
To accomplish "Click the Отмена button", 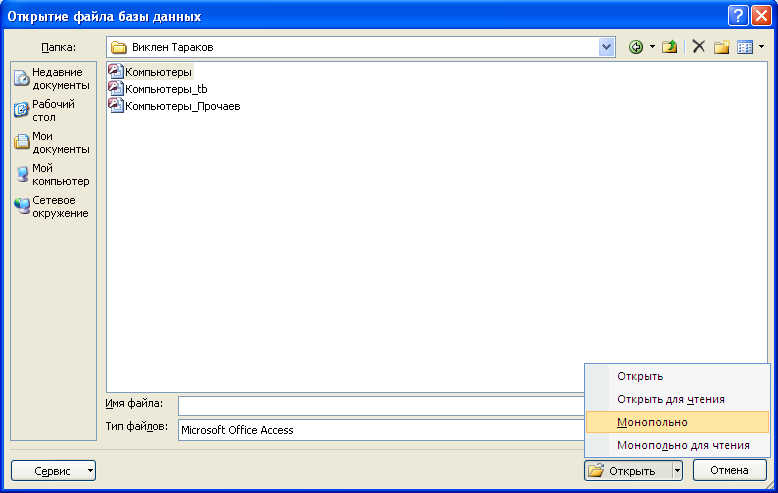I will click(729, 470).
